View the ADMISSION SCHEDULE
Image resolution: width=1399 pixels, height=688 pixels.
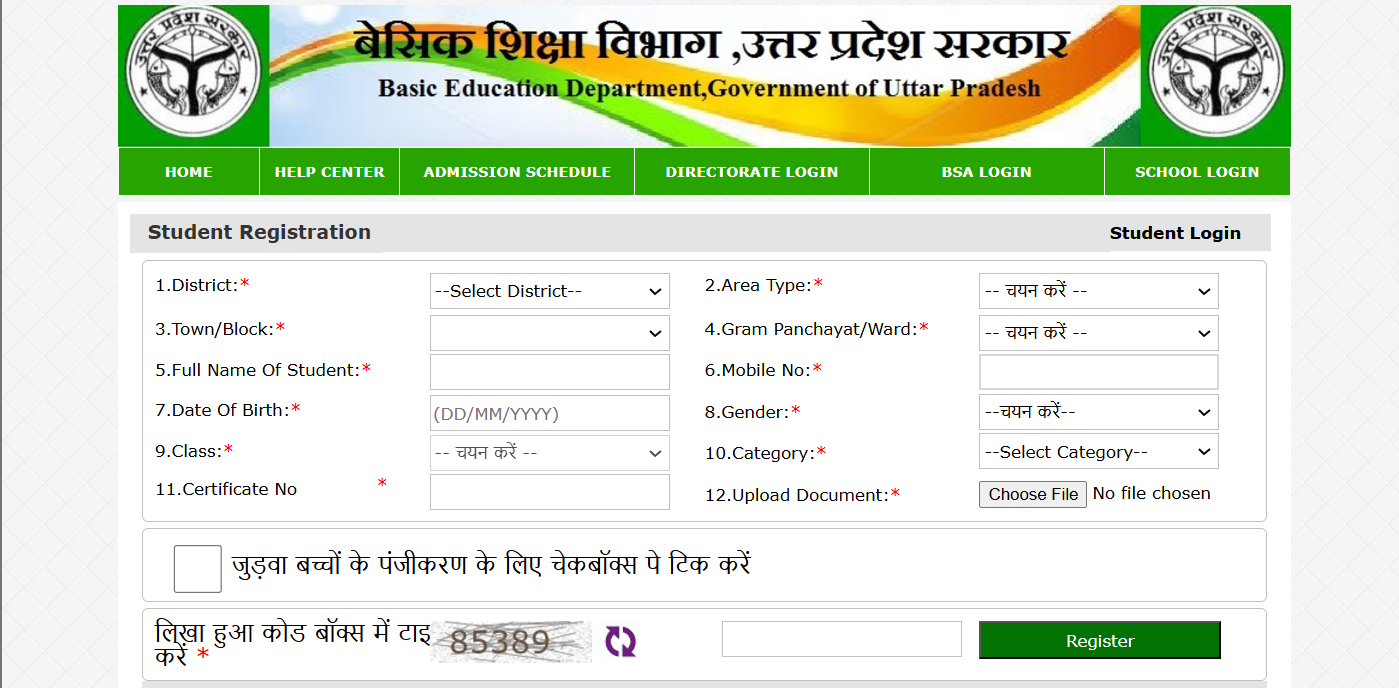pyautogui.click(x=517, y=171)
